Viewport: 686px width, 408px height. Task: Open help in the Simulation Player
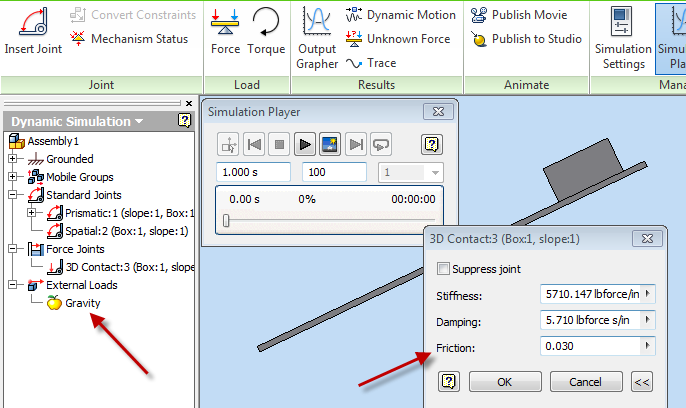432,144
